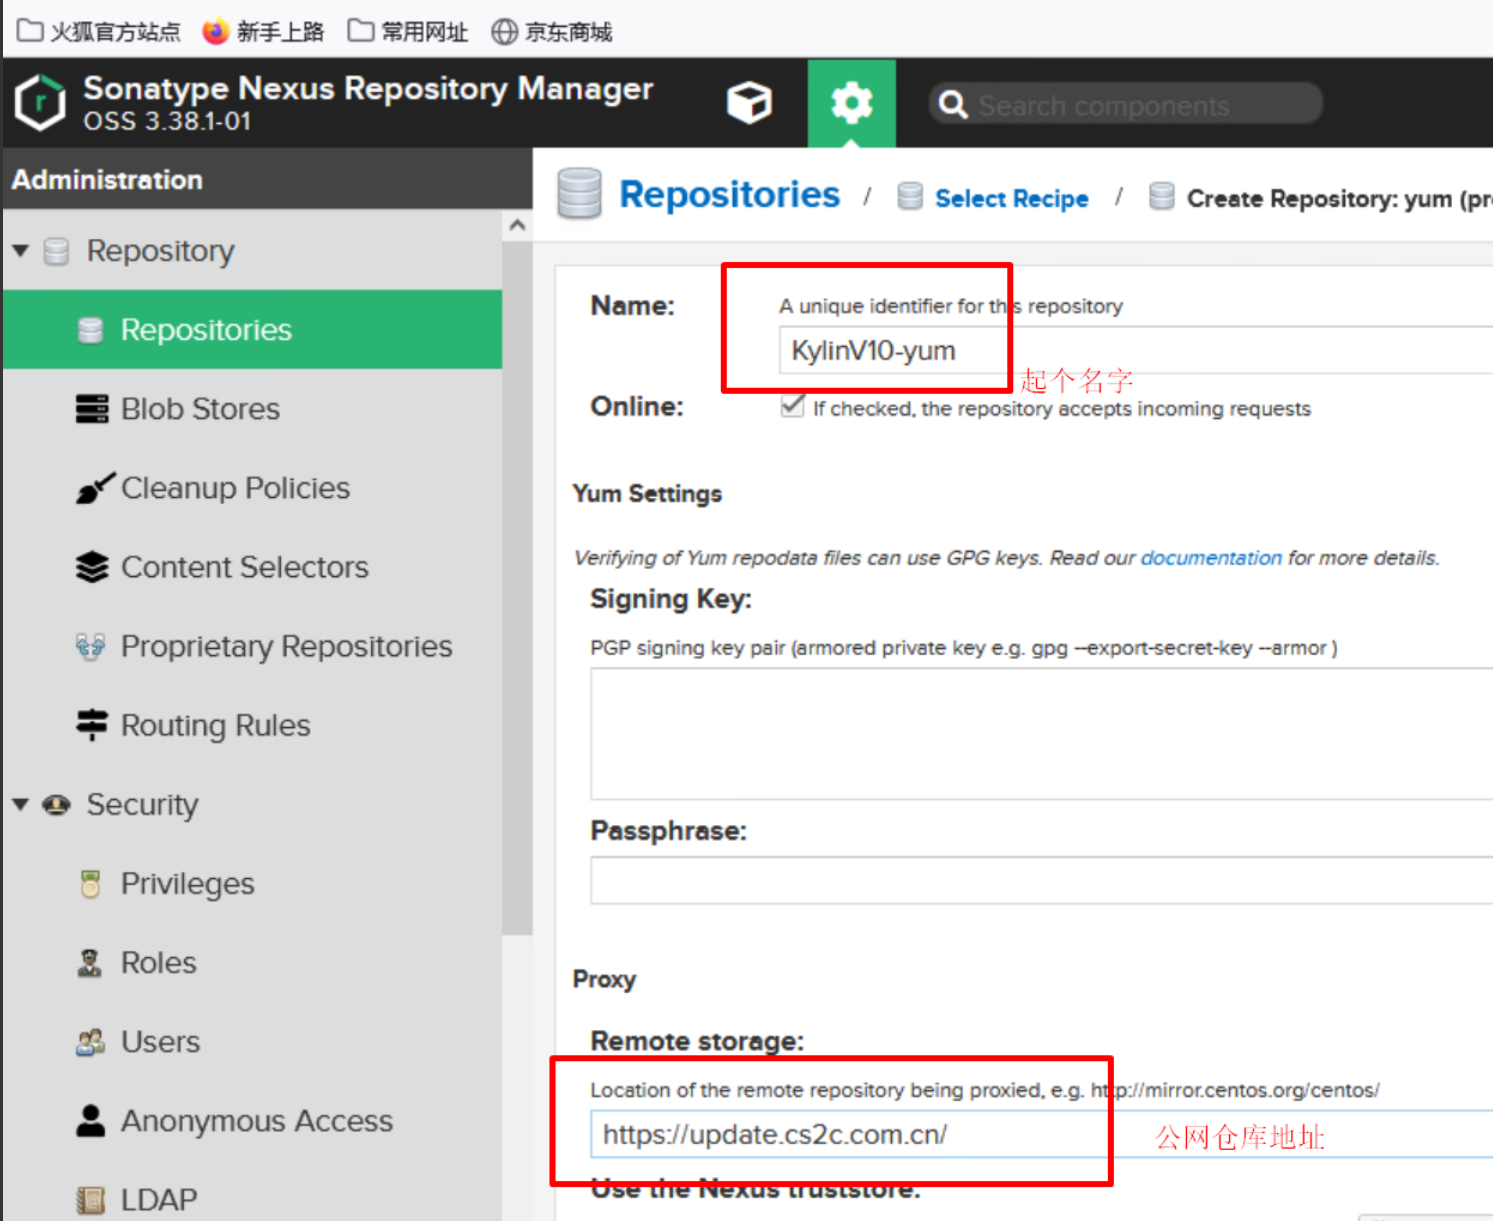Open the documentation link in Yum Settings
The image size is (1493, 1221).
click(x=1211, y=557)
